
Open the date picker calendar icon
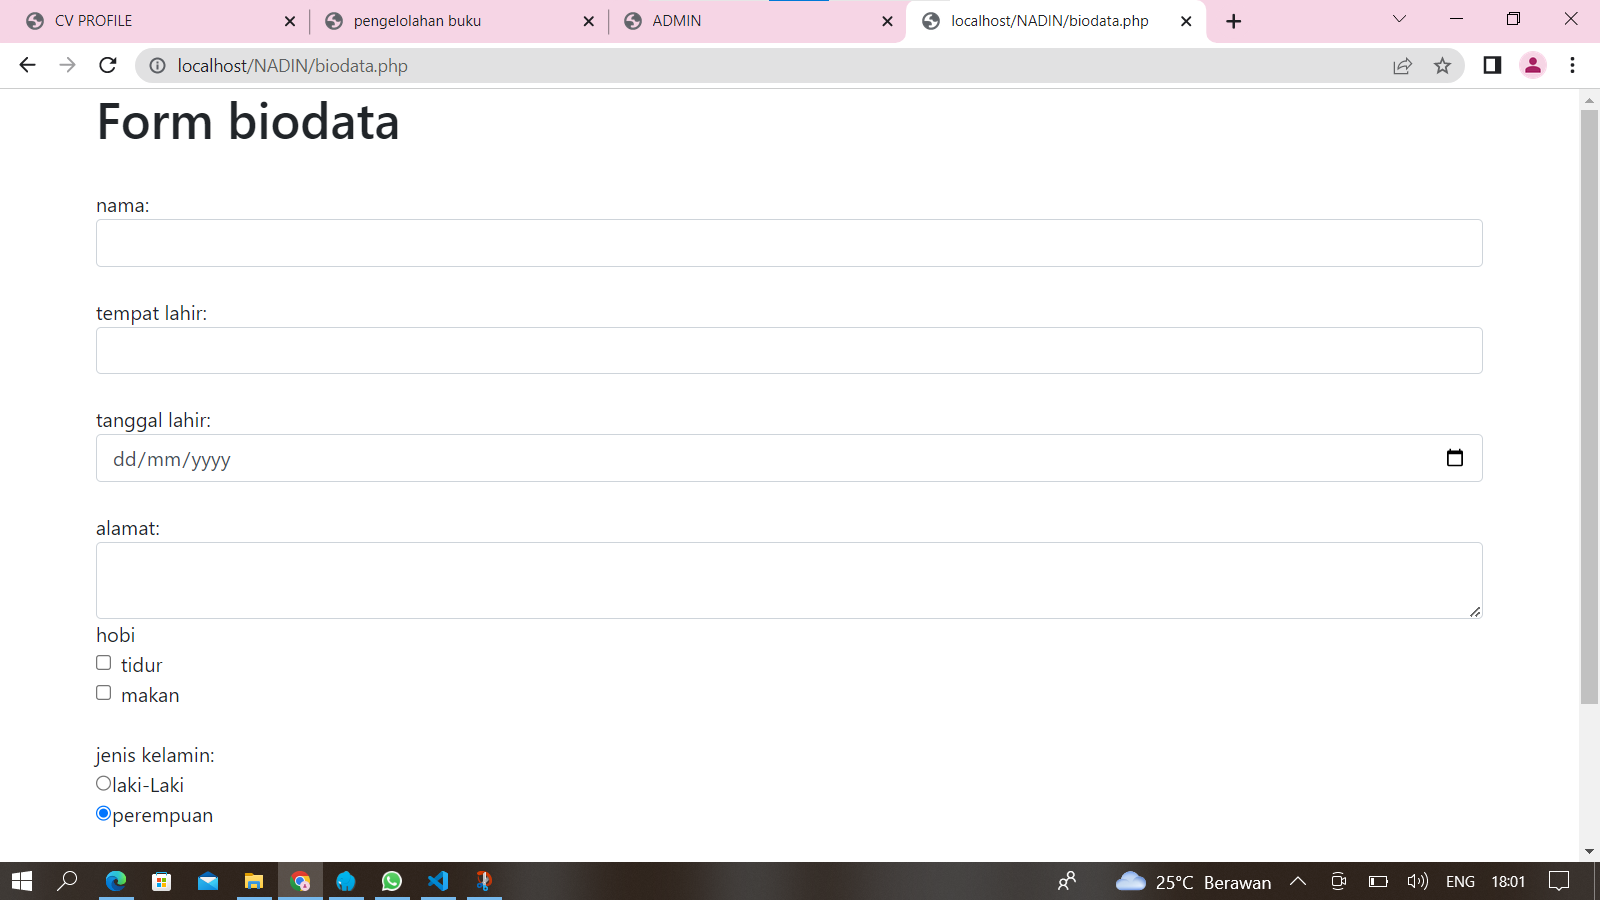point(1454,458)
